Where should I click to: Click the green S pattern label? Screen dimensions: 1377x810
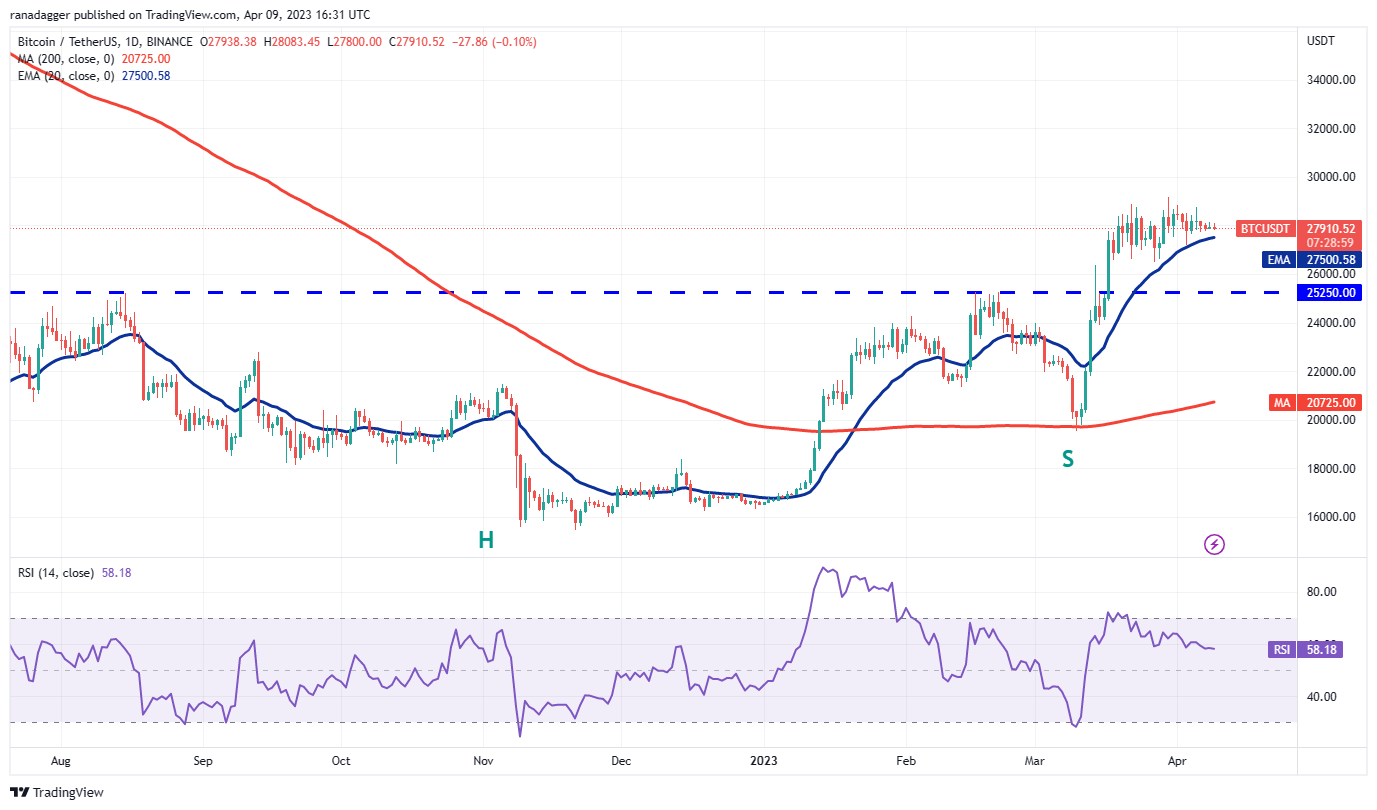1068,459
